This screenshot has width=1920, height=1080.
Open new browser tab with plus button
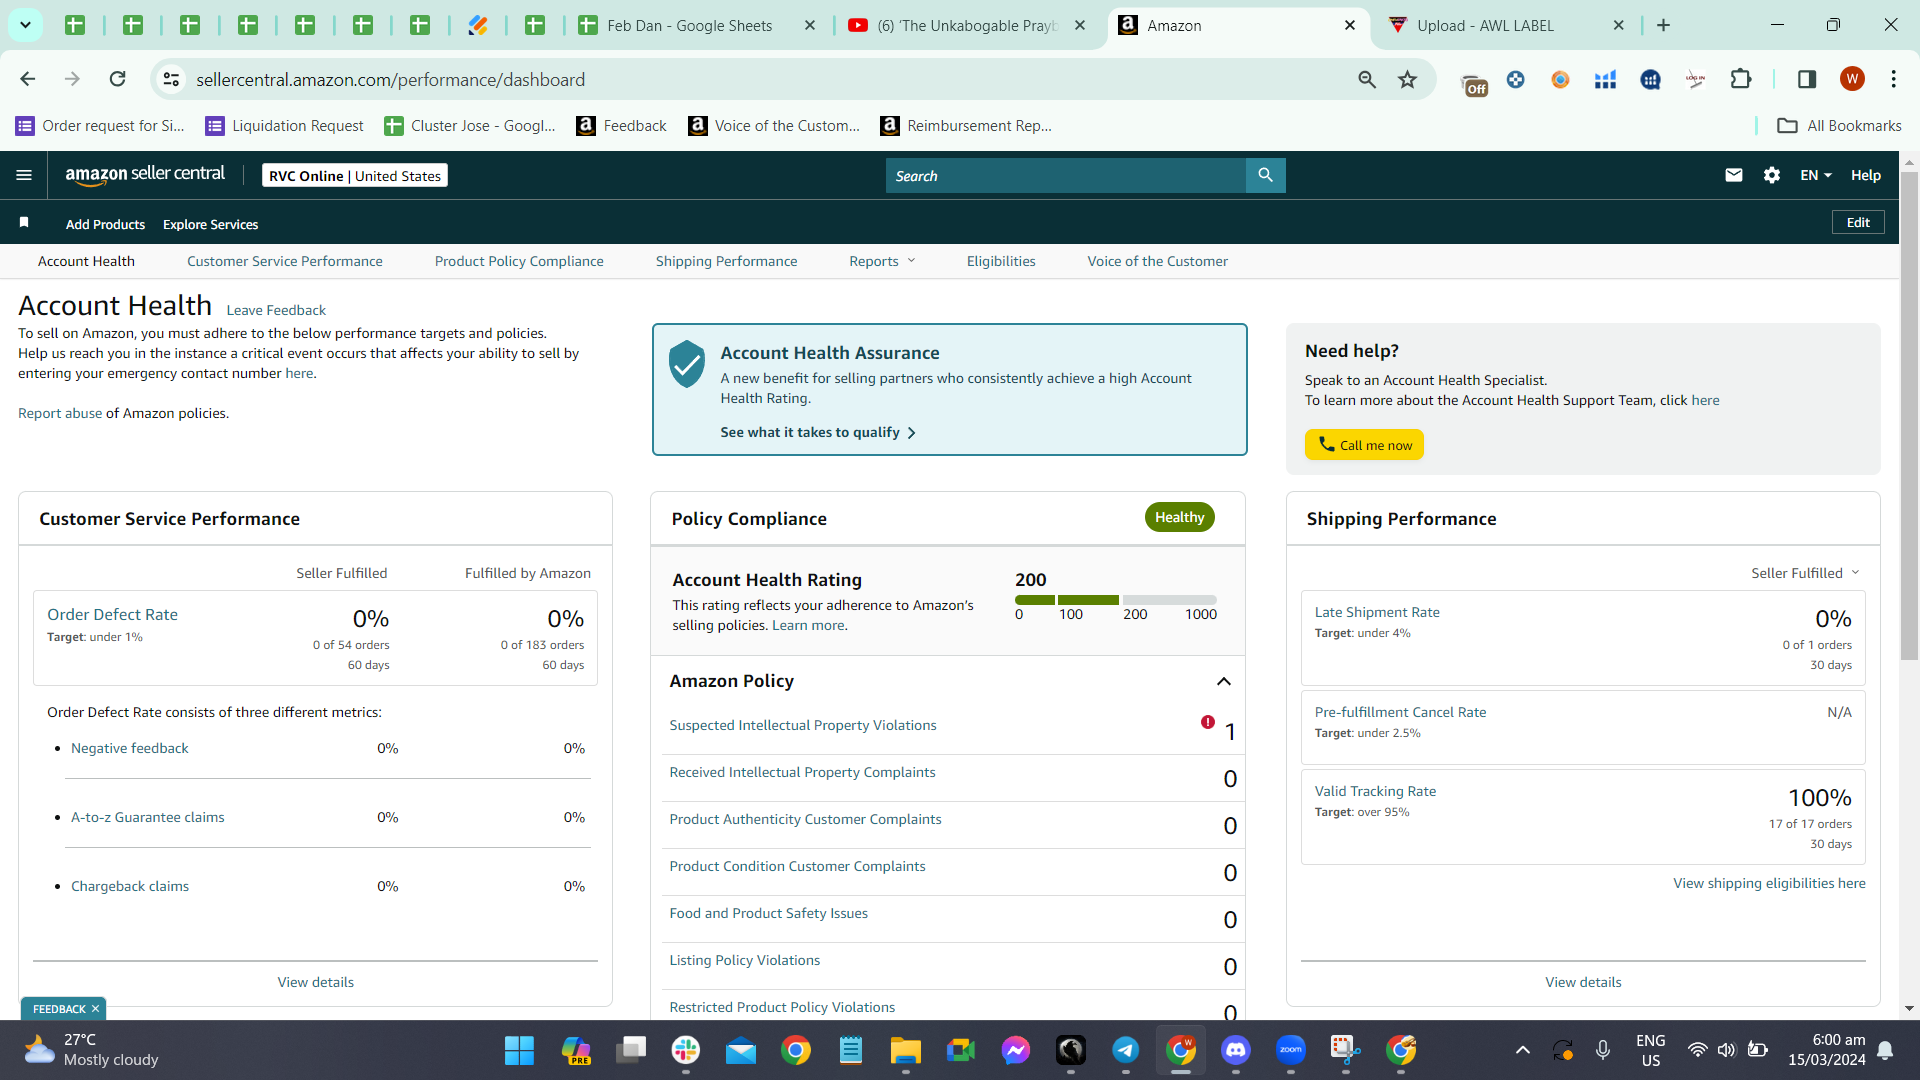coord(1664,25)
